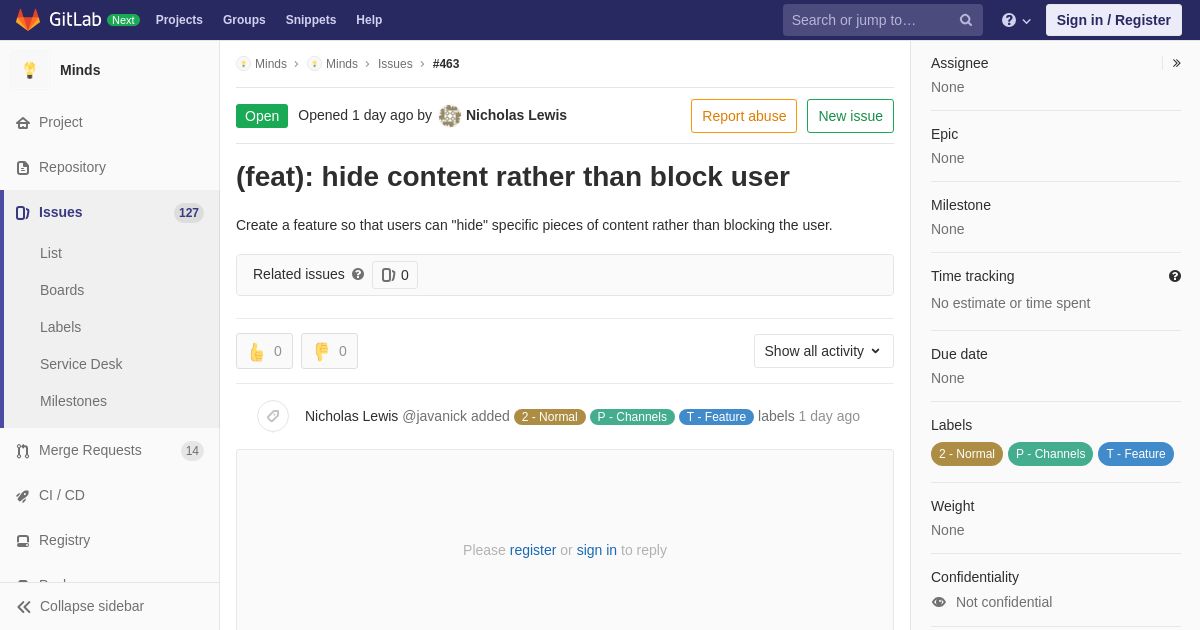Open the Snippets menu item

[311, 20]
